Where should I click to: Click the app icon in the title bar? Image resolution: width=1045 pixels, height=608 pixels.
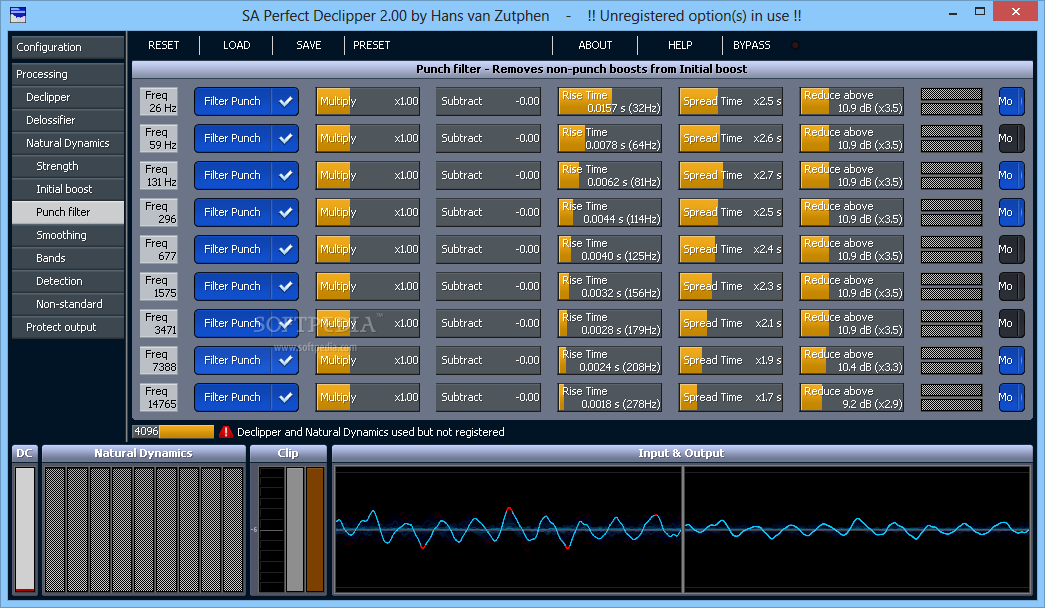(x=18, y=14)
